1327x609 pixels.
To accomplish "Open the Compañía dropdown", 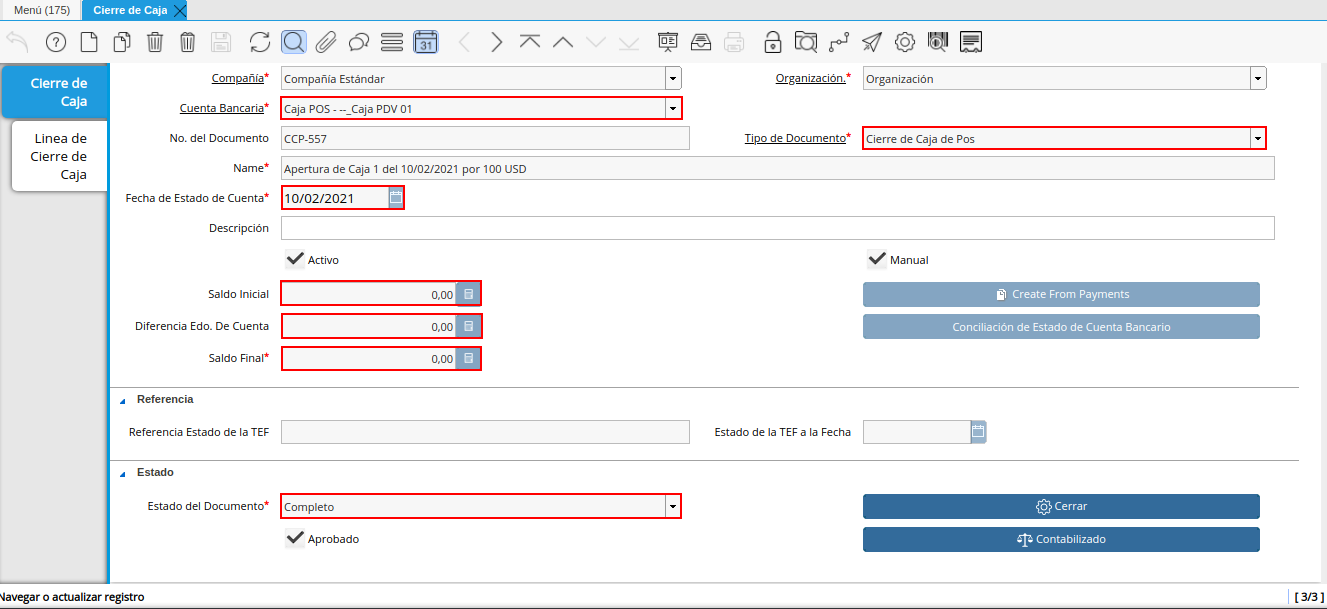I will [x=673, y=79].
